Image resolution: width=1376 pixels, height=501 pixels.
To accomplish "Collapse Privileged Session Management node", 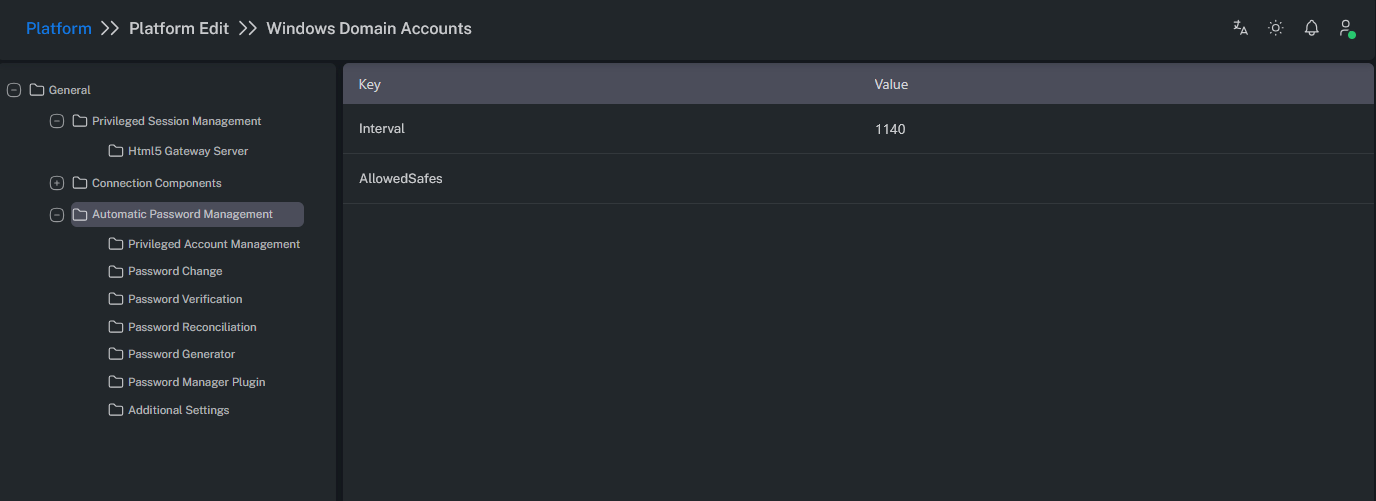I will 57,121.
